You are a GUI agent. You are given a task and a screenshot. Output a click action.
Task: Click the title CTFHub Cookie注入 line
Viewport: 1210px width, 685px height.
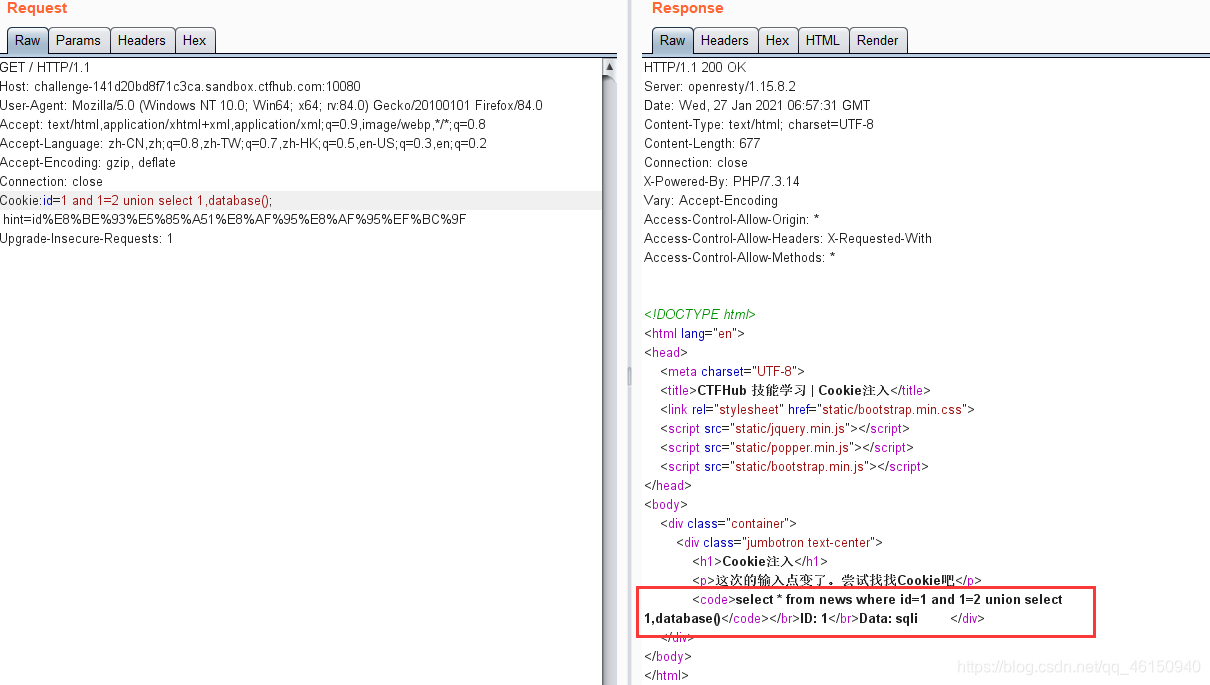[x=795, y=390]
